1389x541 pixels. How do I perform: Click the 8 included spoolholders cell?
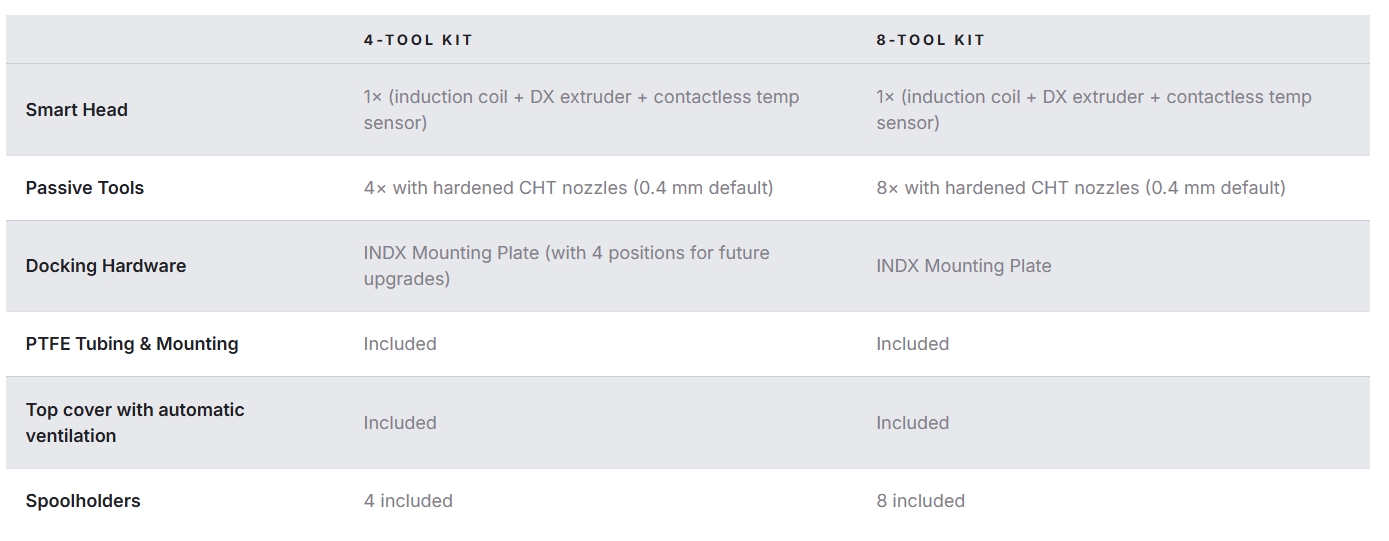coord(921,501)
